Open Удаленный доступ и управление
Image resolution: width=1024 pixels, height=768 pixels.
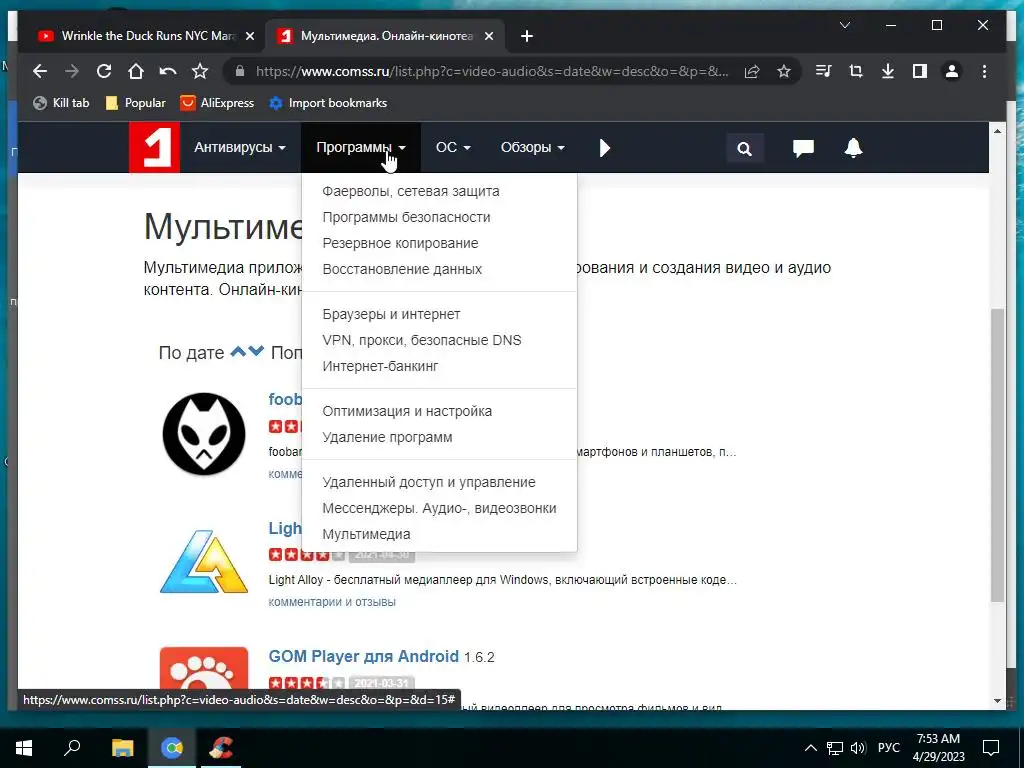click(x=429, y=483)
